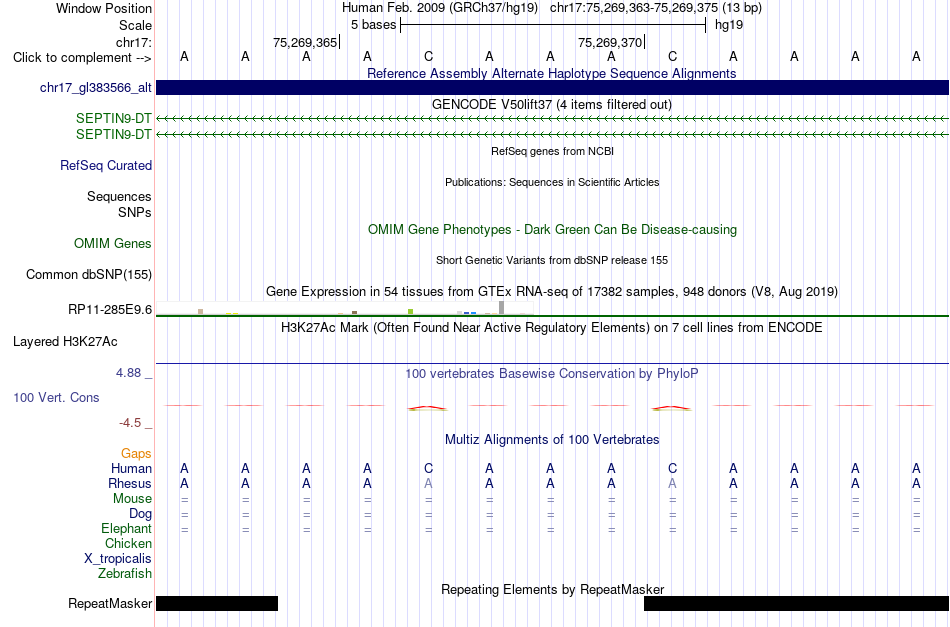Click the first C base in reference sequence
This screenshot has height=627, width=950.
tap(428, 57)
